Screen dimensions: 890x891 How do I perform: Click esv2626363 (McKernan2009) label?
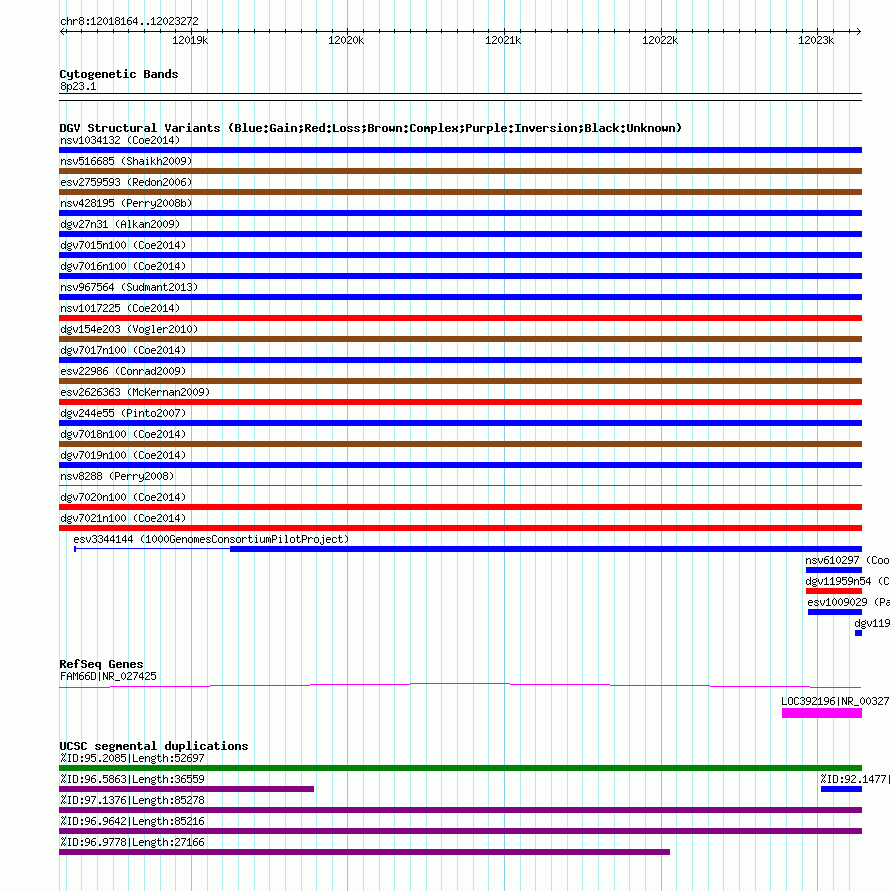click(135, 393)
